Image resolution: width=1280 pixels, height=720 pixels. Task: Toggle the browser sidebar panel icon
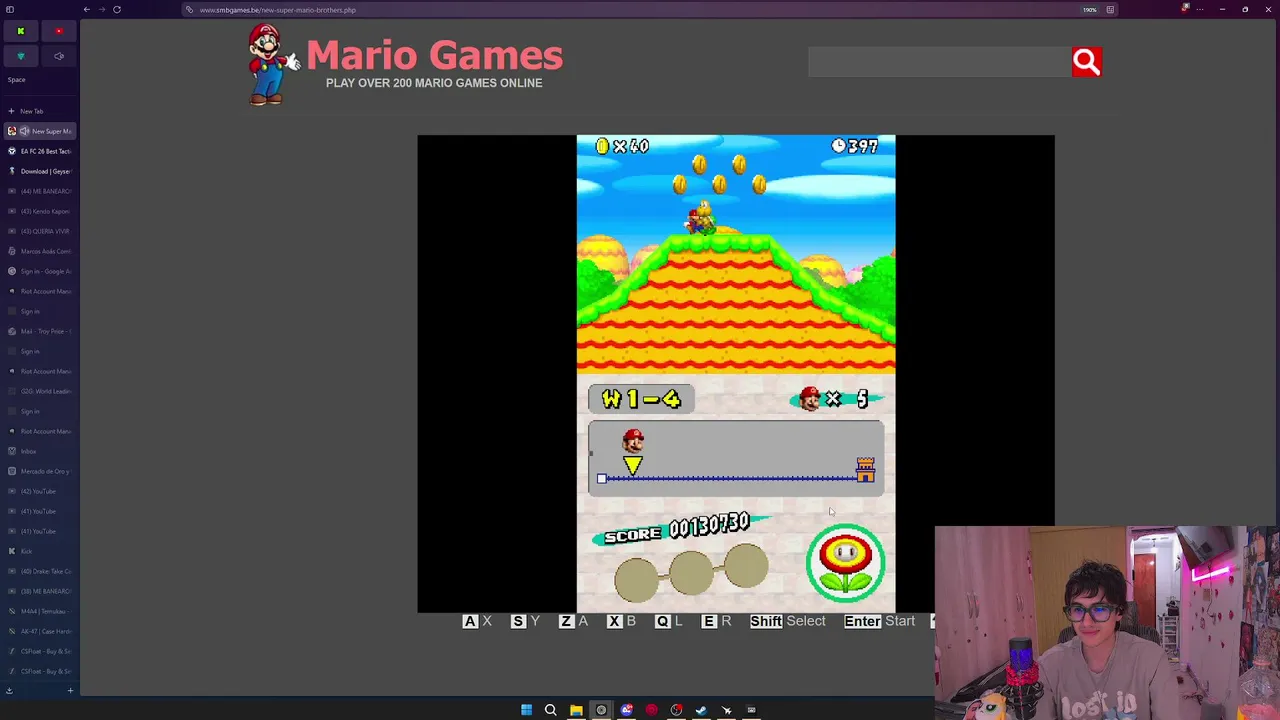[x=10, y=10]
